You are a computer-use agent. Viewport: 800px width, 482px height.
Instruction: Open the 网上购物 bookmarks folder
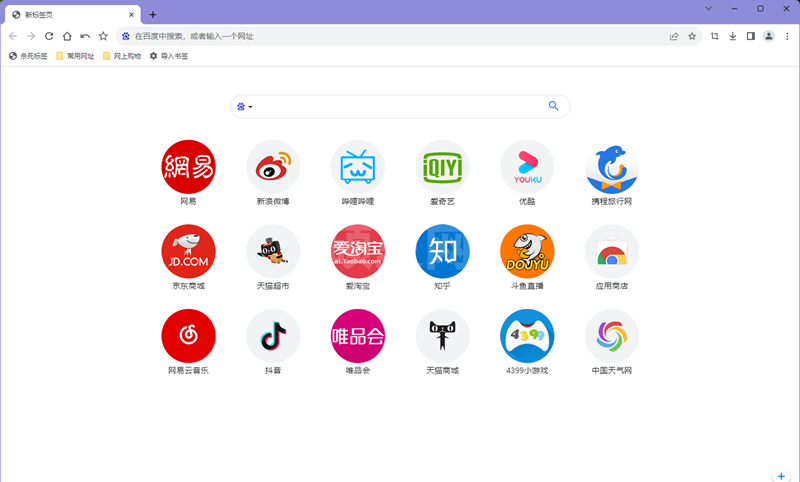pos(122,56)
